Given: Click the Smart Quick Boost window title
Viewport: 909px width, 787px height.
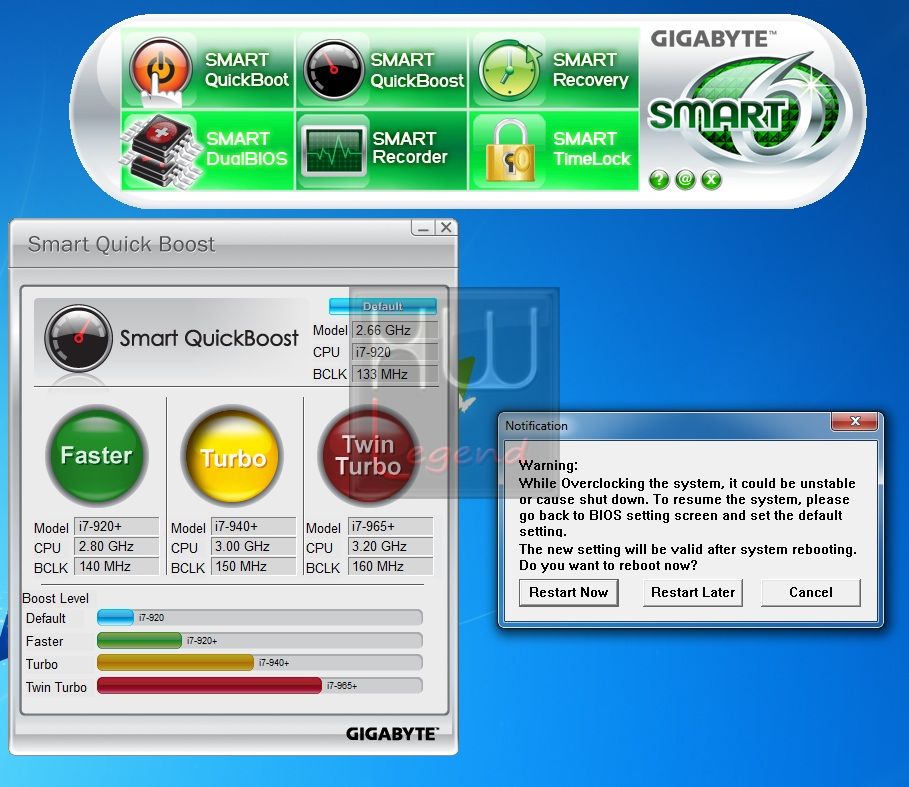Looking at the screenshot, I should [121, 244].
